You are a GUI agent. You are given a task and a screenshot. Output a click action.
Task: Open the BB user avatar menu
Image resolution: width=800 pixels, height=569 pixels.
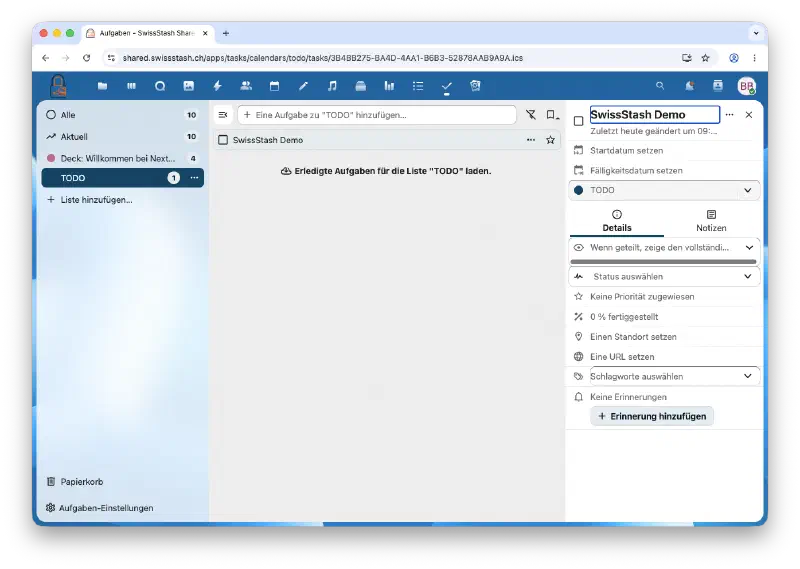point(746,86)
